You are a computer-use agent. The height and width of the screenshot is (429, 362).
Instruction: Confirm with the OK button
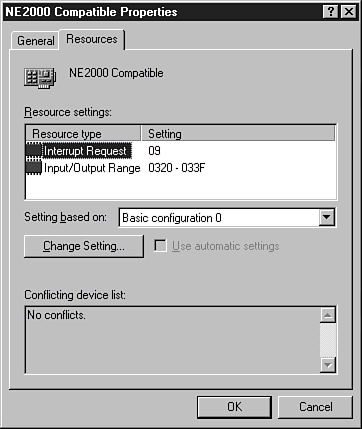tap(234, 407)
